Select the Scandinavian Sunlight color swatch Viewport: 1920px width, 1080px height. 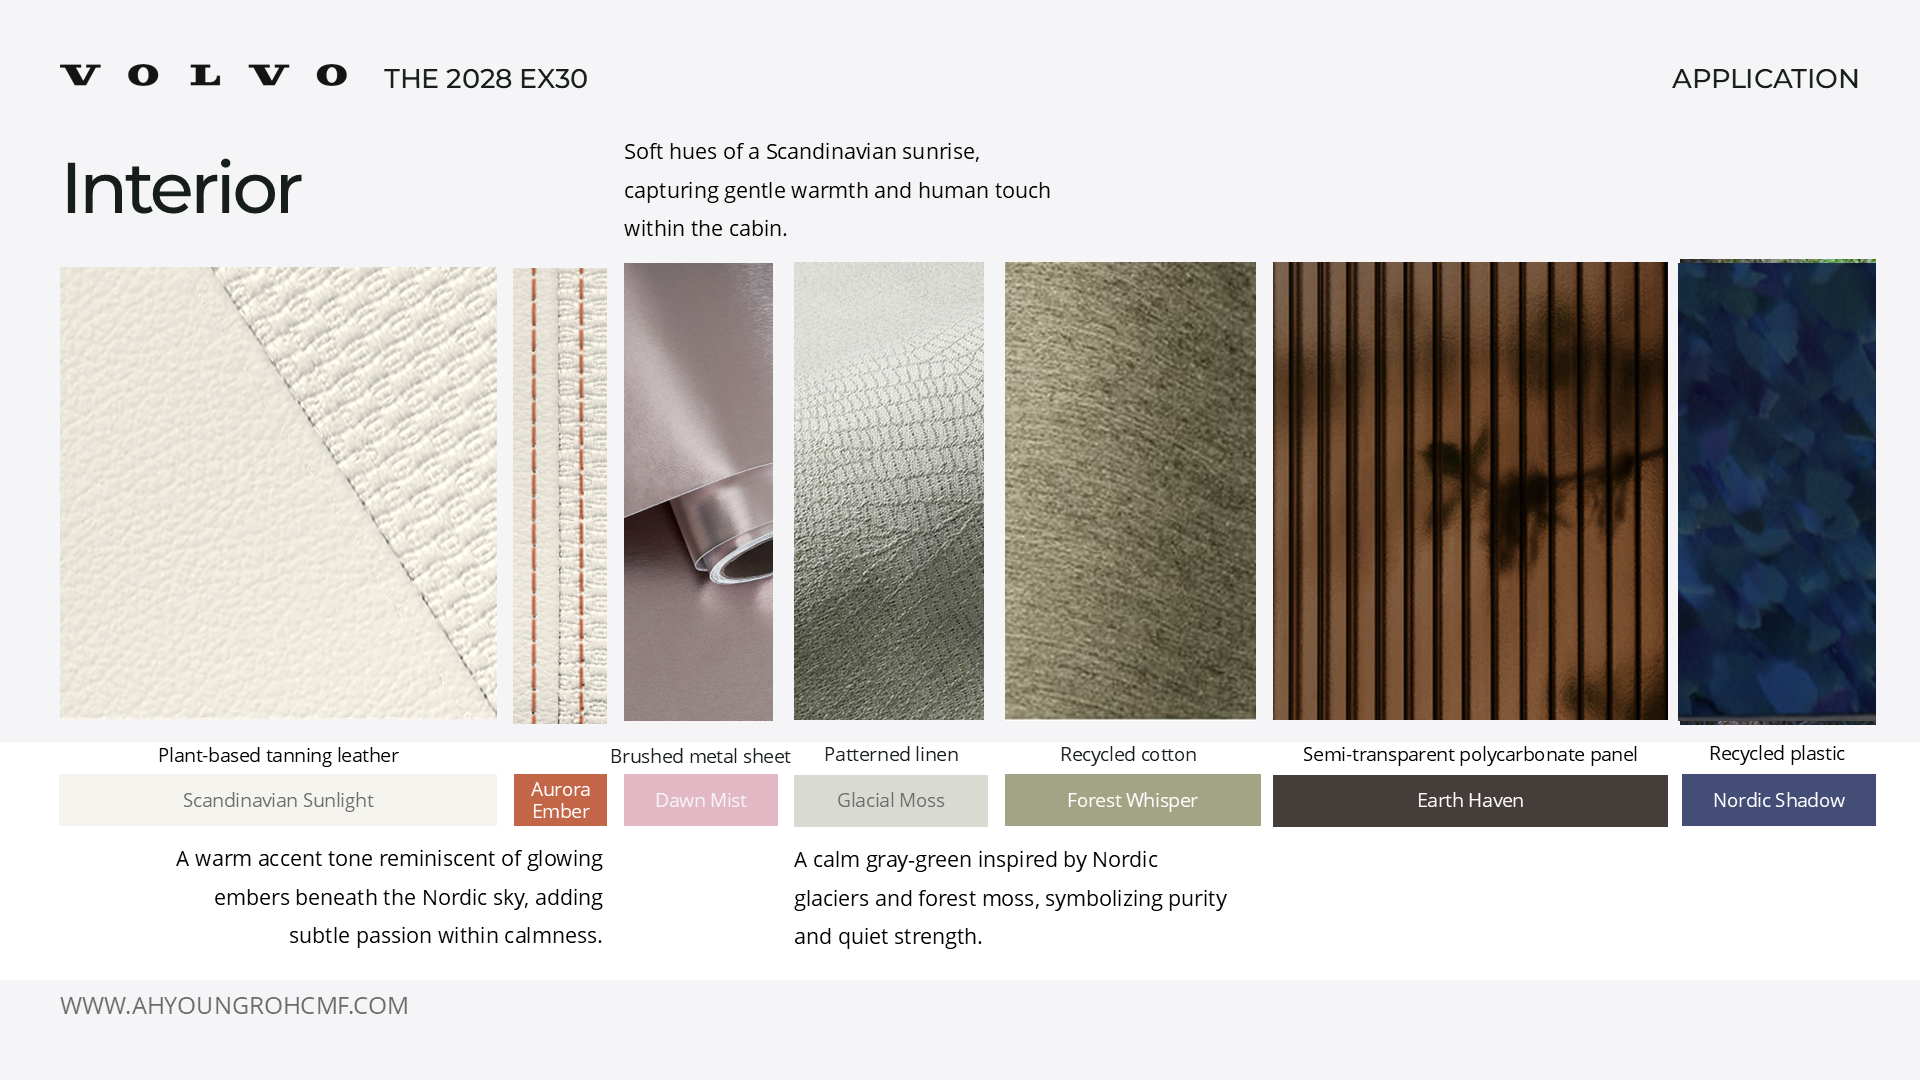pos(278,800)
